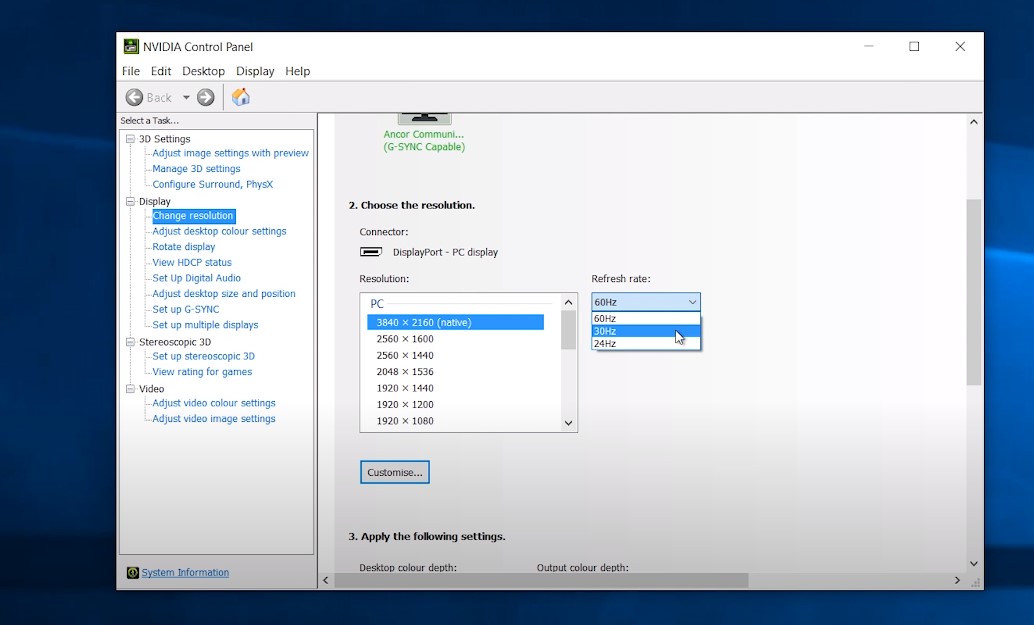This screenshot has width=1034, height=625.
Task: Click the System Information icon
Action: (133, 573)
